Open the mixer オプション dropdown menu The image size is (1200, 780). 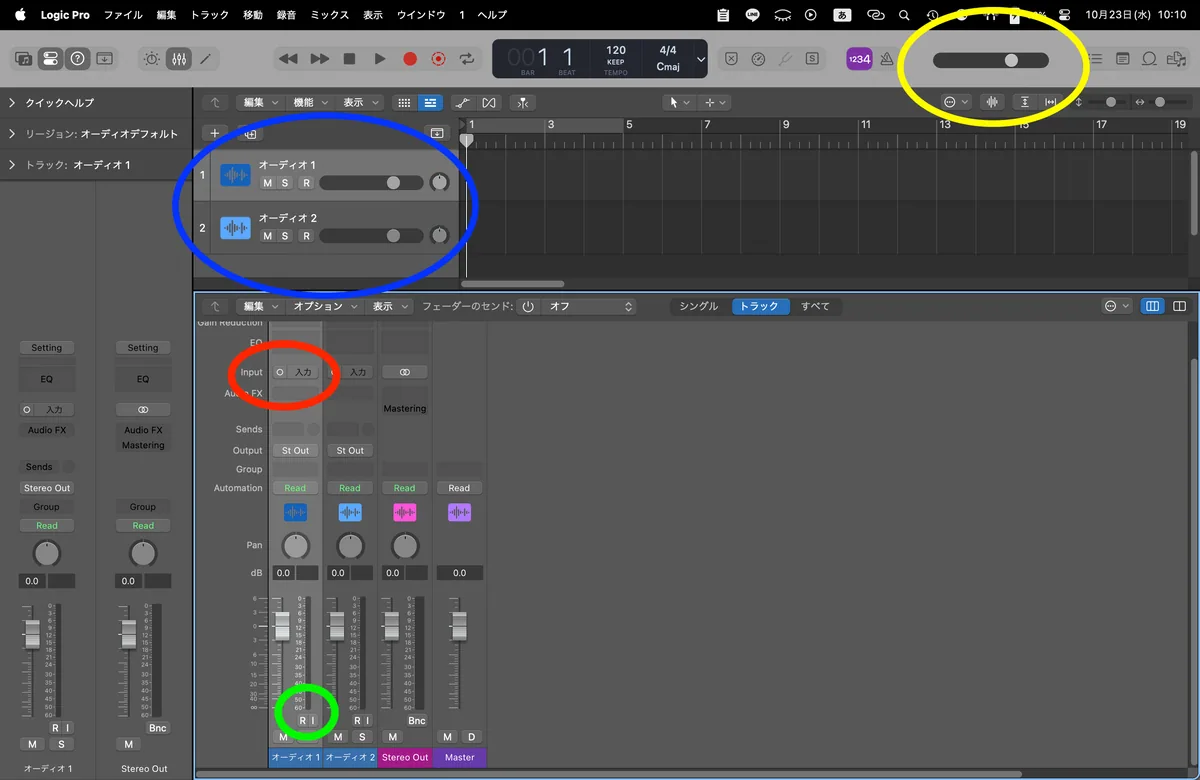[323, 306]
